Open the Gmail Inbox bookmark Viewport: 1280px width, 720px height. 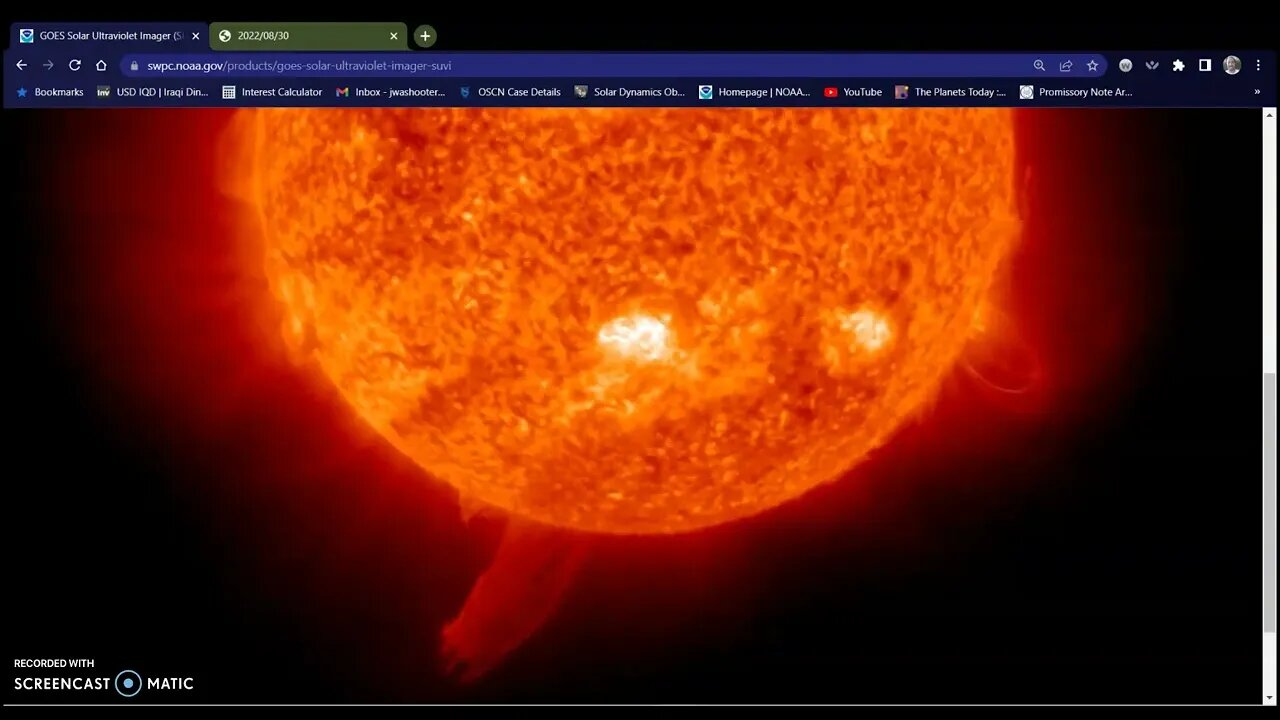pyautogui.click(x=390, y=92)
